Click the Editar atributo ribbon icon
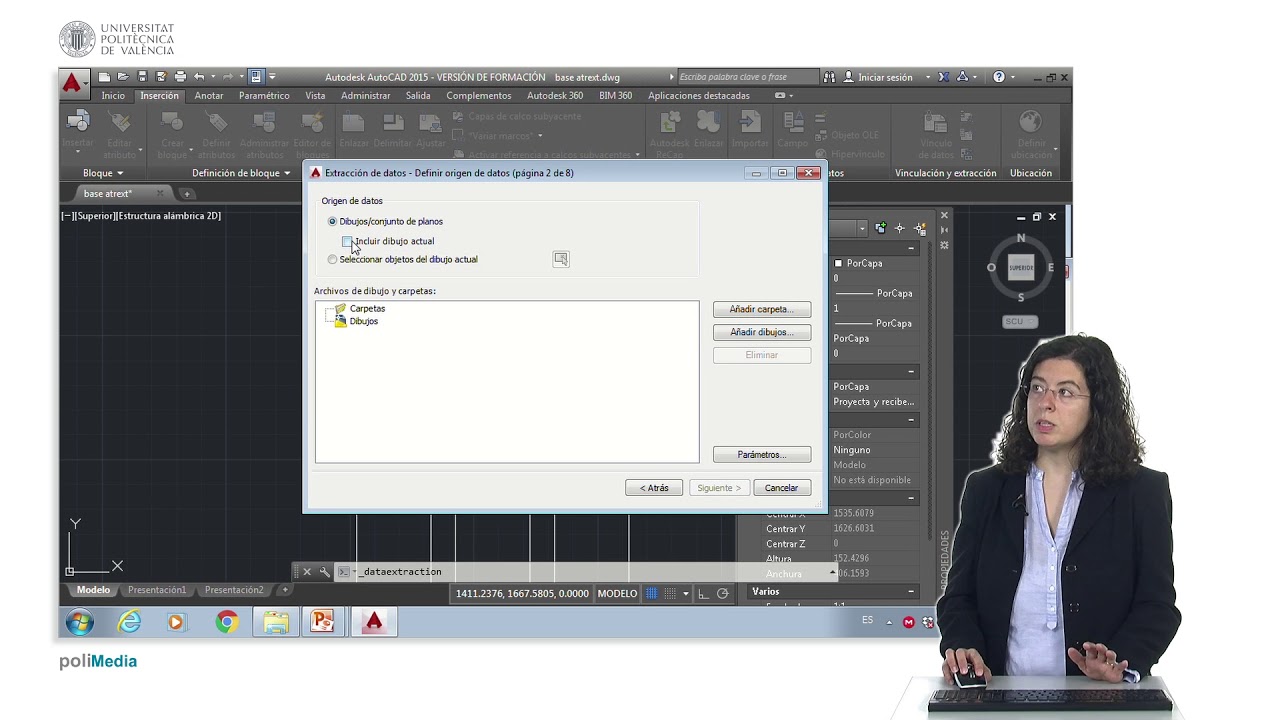Screen dimensions: 1280x720 120,123
